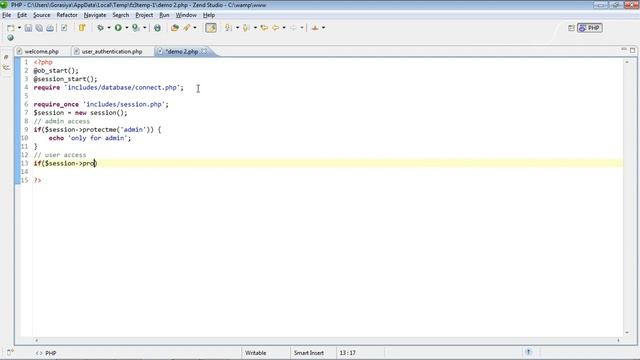Click the Previous Annotation icon

pyautogui.click(x=246, y=28)
